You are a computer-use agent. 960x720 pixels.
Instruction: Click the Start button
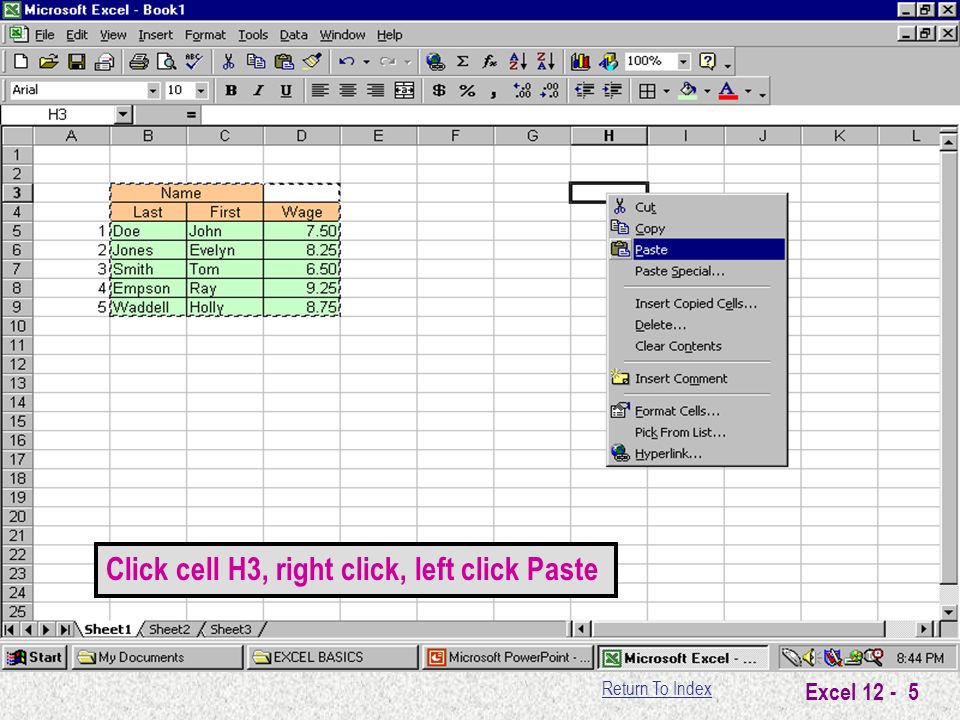pos(34,658)
